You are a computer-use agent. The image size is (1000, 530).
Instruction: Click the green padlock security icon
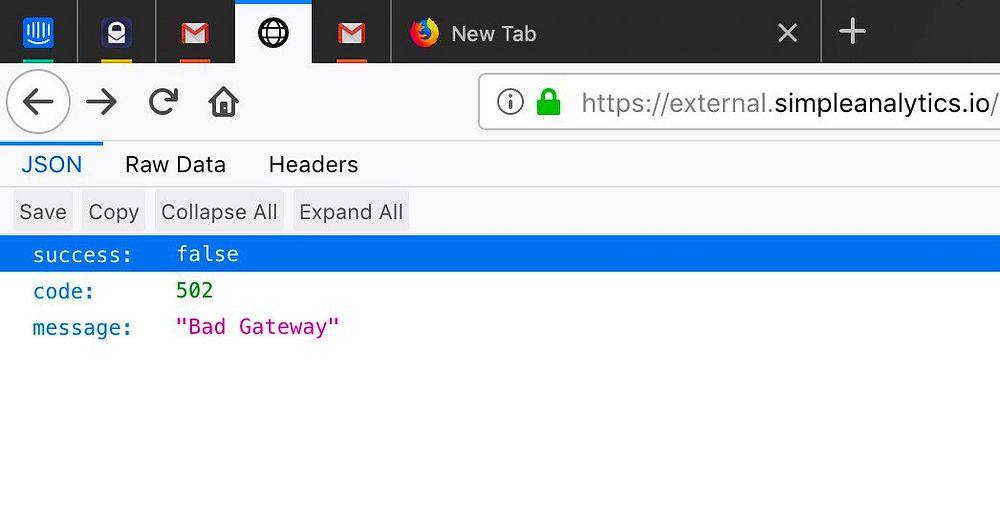coord(548,102)
